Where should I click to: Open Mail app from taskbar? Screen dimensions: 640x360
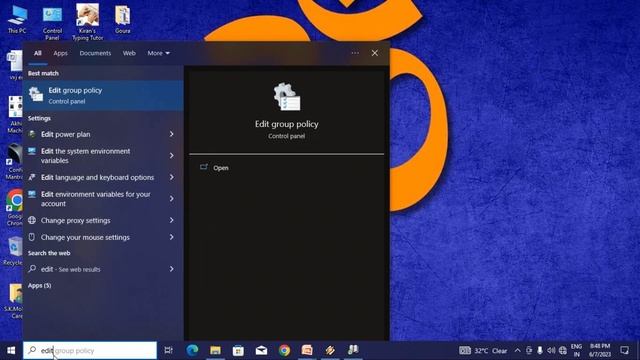pos(261,350)
